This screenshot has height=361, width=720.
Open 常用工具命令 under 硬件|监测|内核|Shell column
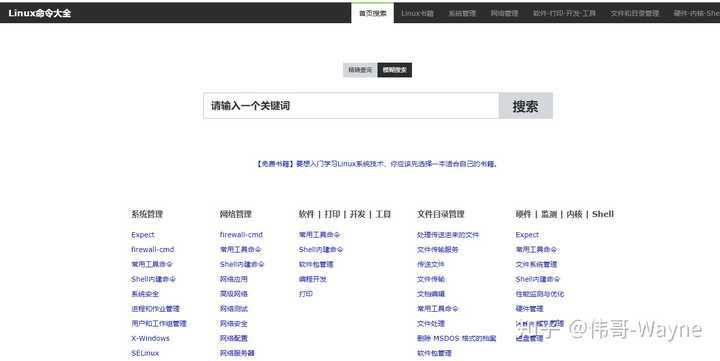(536, 249)
